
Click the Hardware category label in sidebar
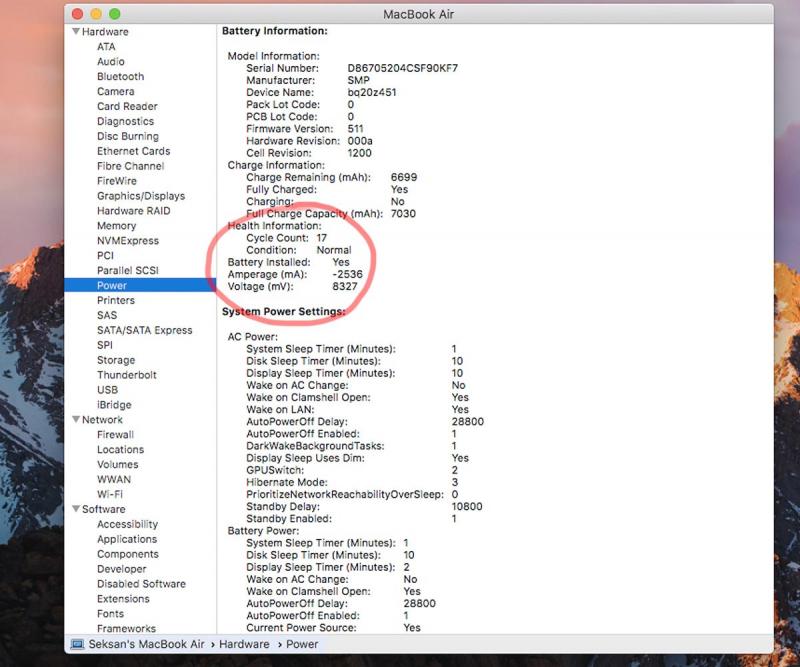pos(105,32)
